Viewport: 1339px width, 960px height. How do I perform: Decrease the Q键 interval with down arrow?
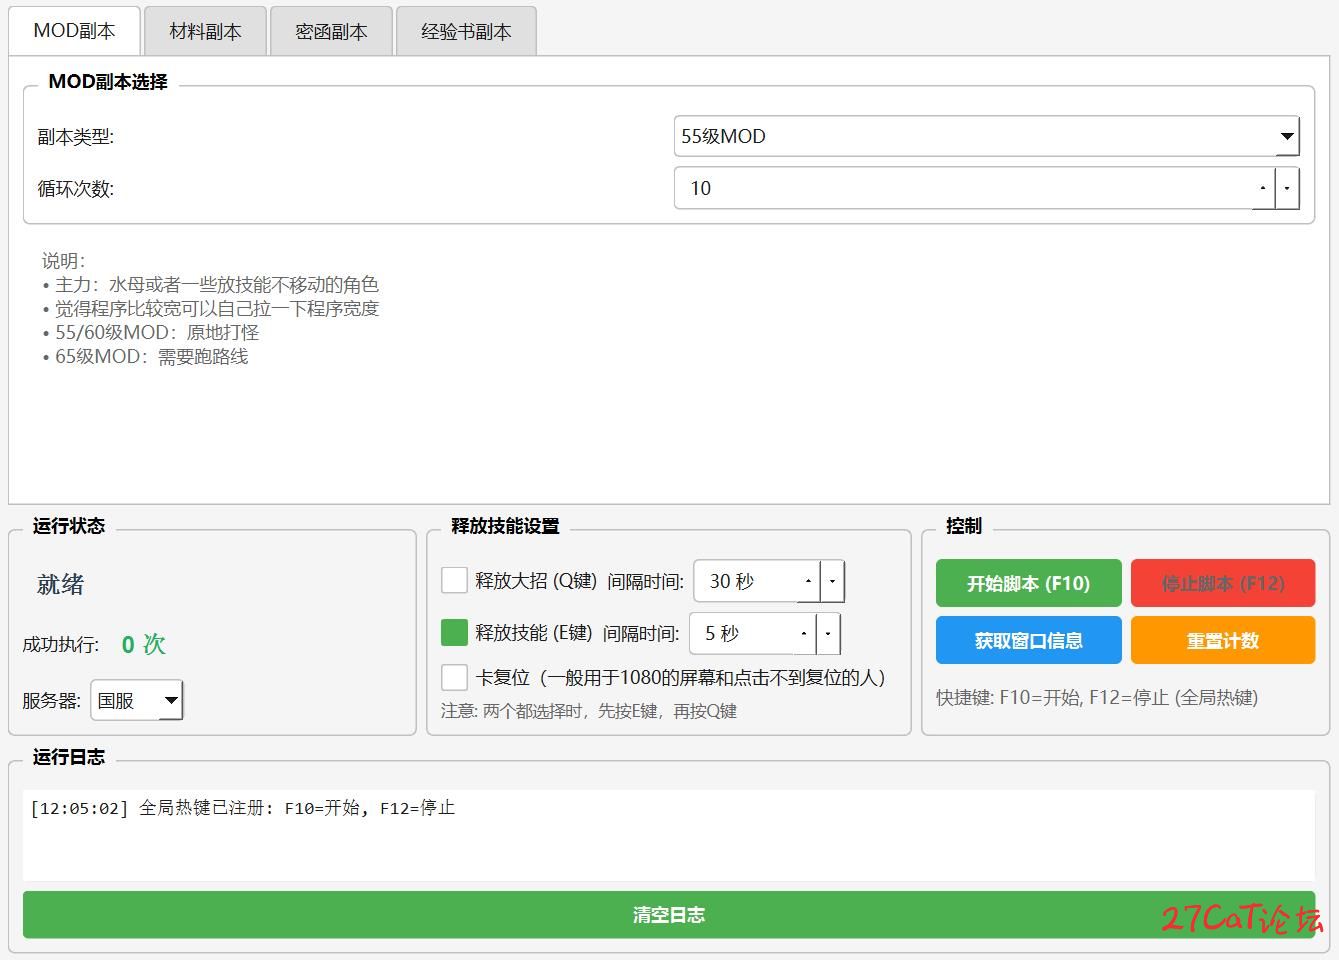(832, 581)
